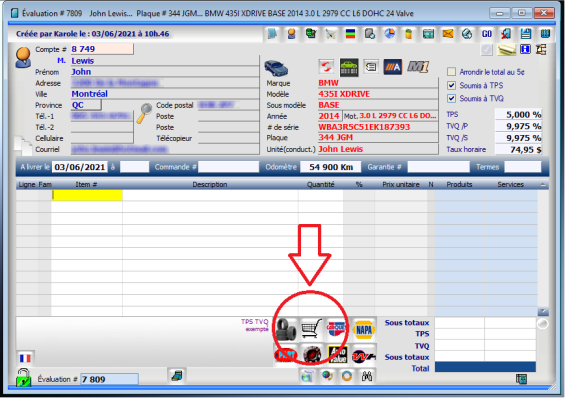Click the grid scroll up arrow
This screenshot has width=565, height=398.
(543, 184)
